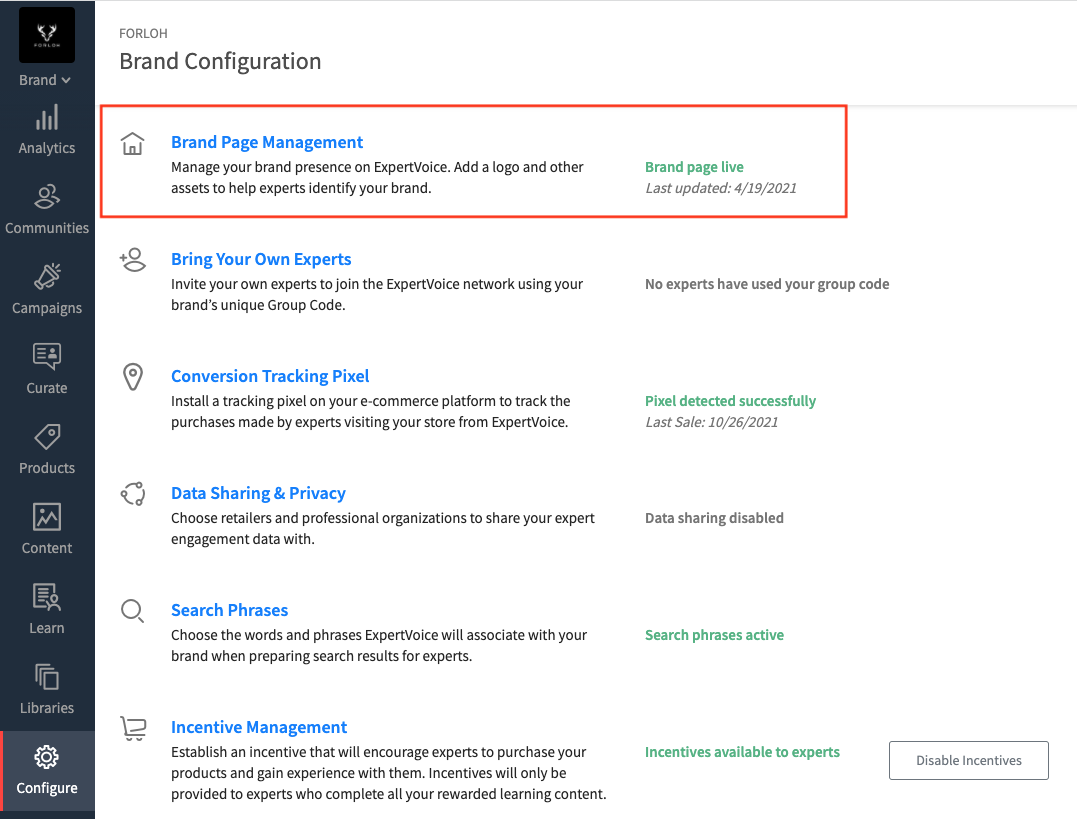Go to Content label in sidebar
The height and width of the screenshot is (819, 1077).
pos(47,548)
